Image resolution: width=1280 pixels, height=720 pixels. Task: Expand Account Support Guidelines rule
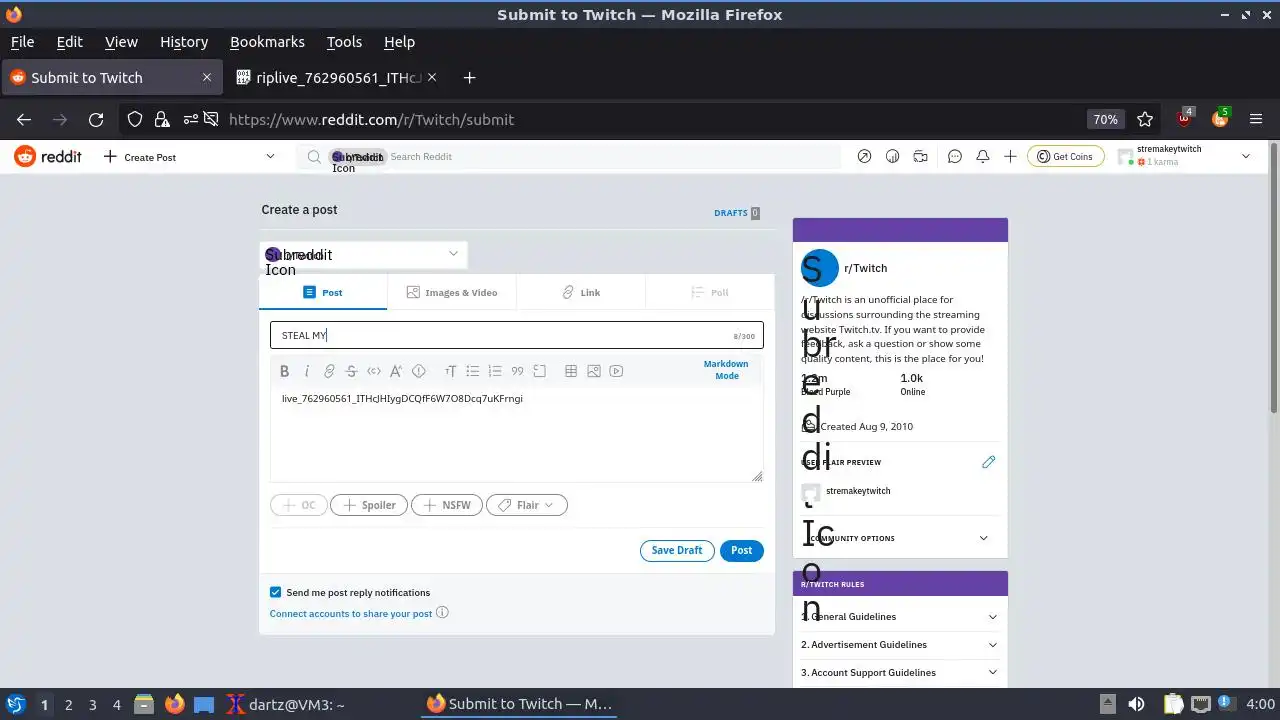(900, 673)
